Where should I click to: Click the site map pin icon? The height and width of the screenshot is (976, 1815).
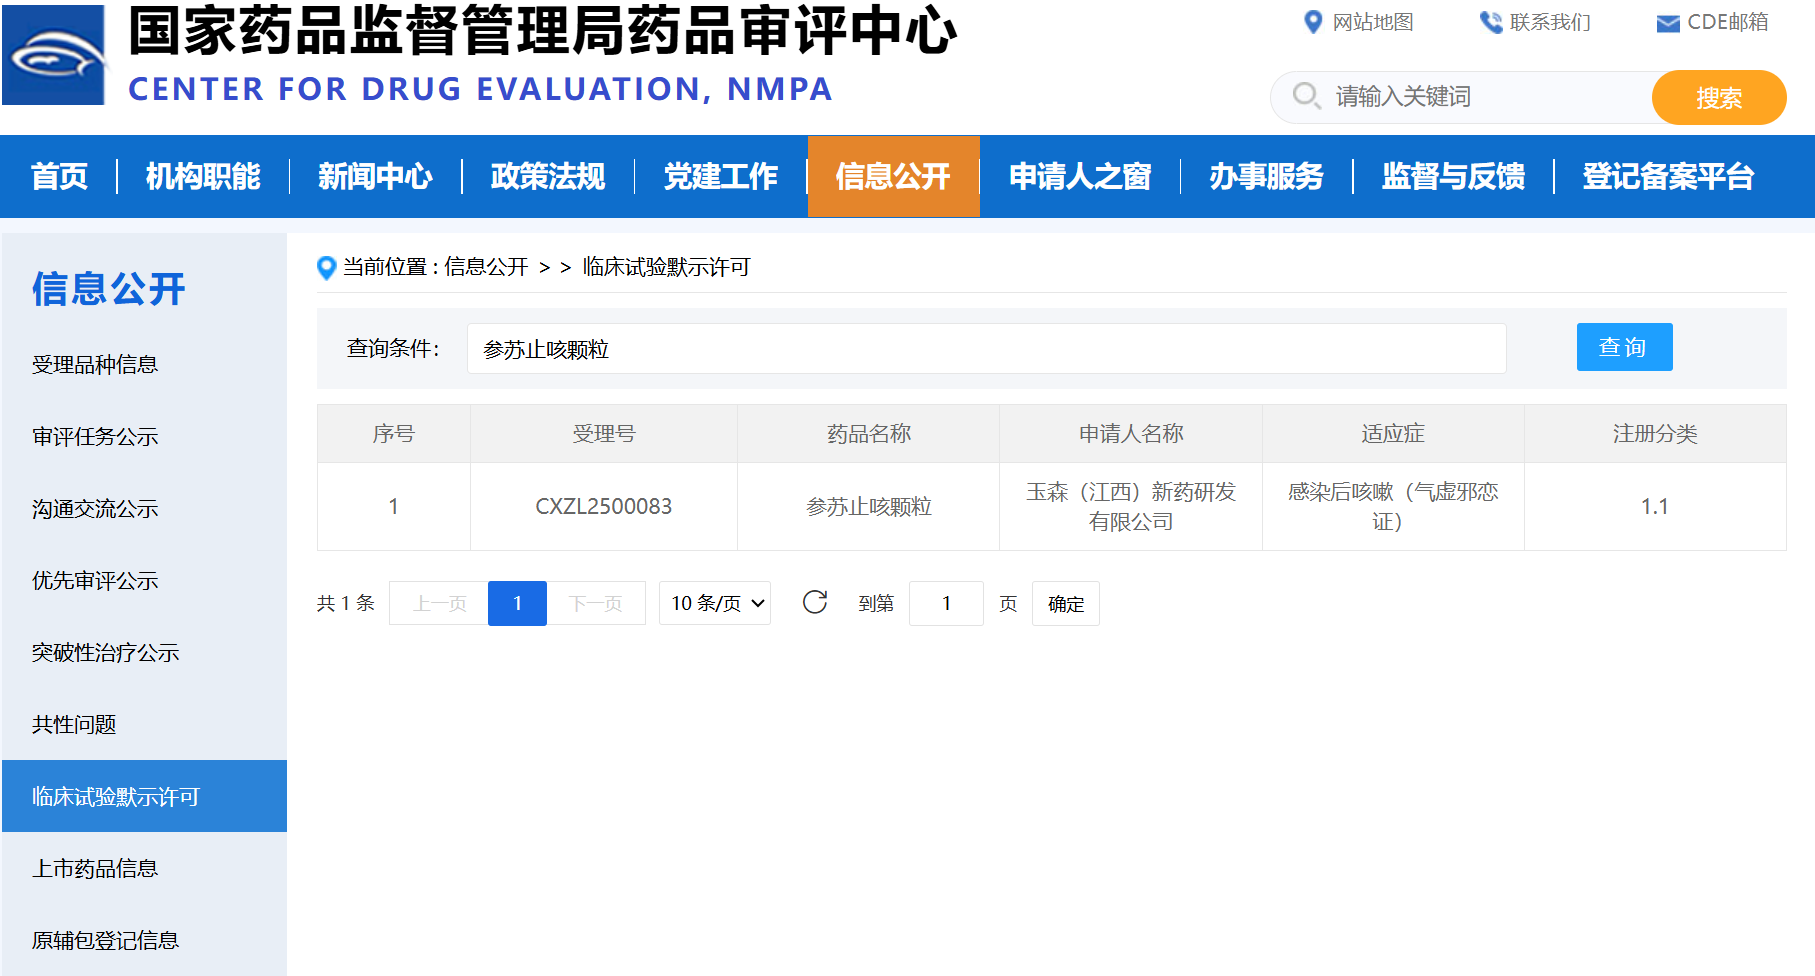(x=1313, y=22)
